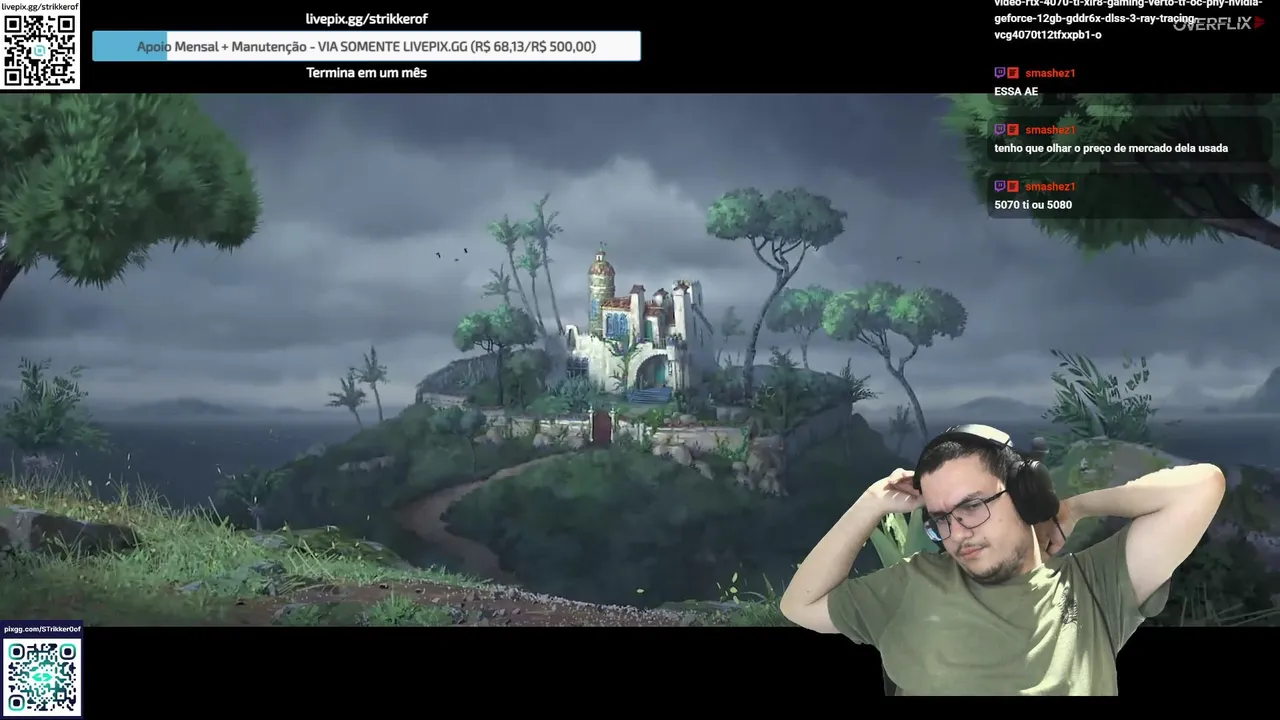Image resolution: width=1280 pixels, height=720 pixels.
Task: Click the streamer webcam overlay
Action: [1003, 560]
